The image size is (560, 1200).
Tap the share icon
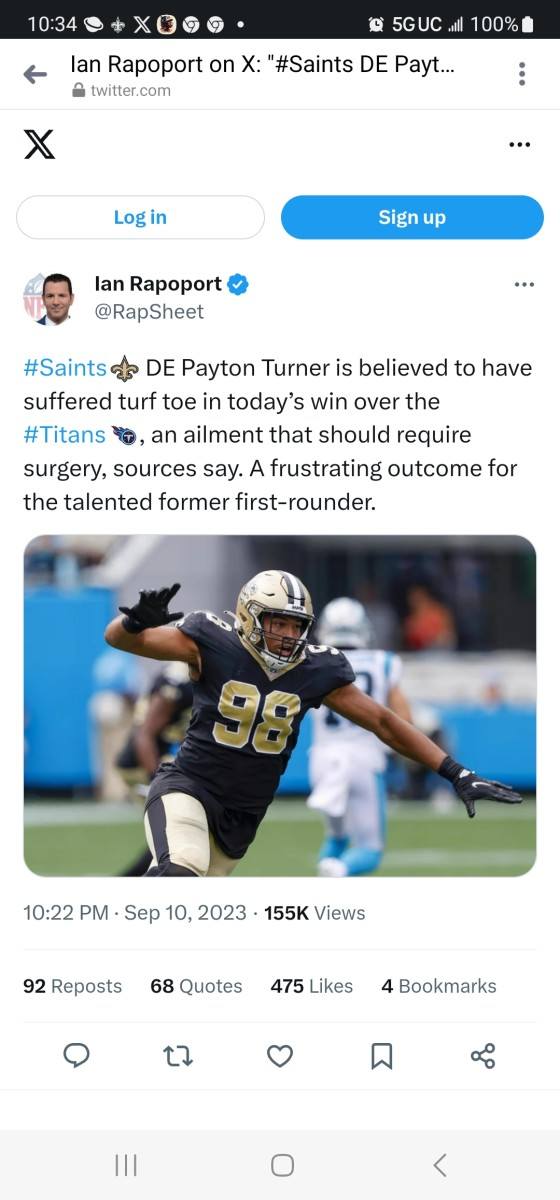pos(483,1056)
